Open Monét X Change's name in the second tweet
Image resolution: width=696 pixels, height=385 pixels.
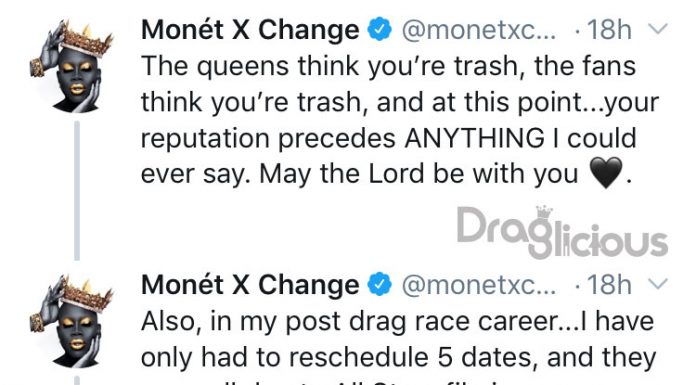coord(250,285)
